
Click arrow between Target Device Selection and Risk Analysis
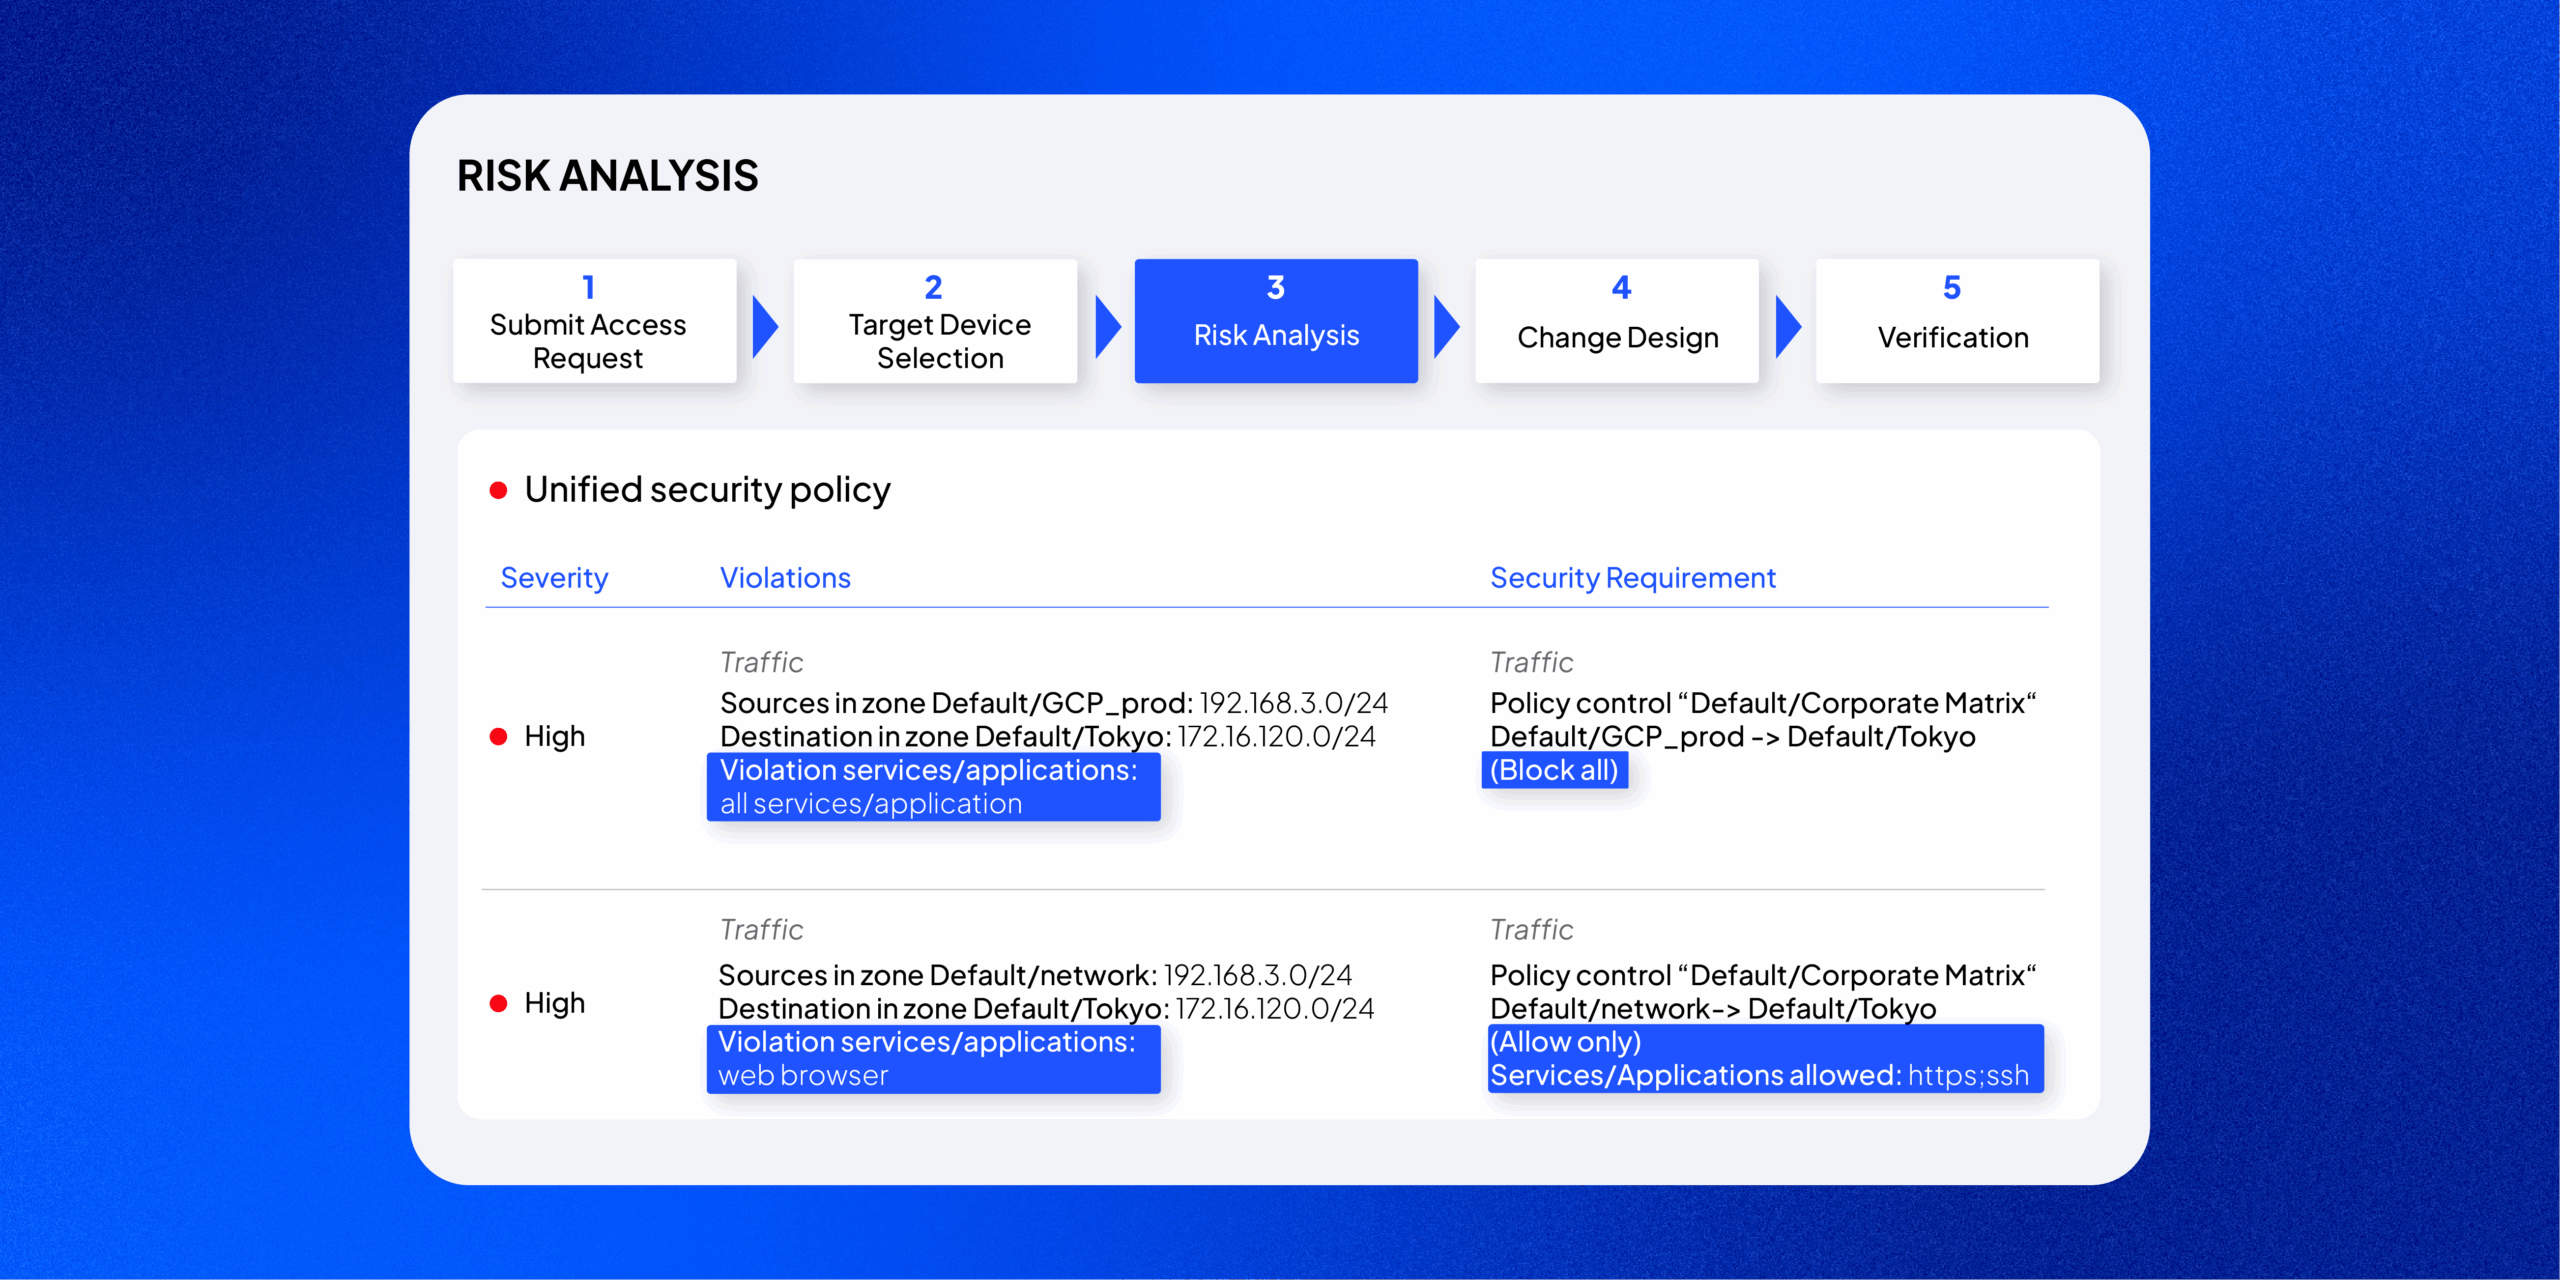(x=1107, y=326)
